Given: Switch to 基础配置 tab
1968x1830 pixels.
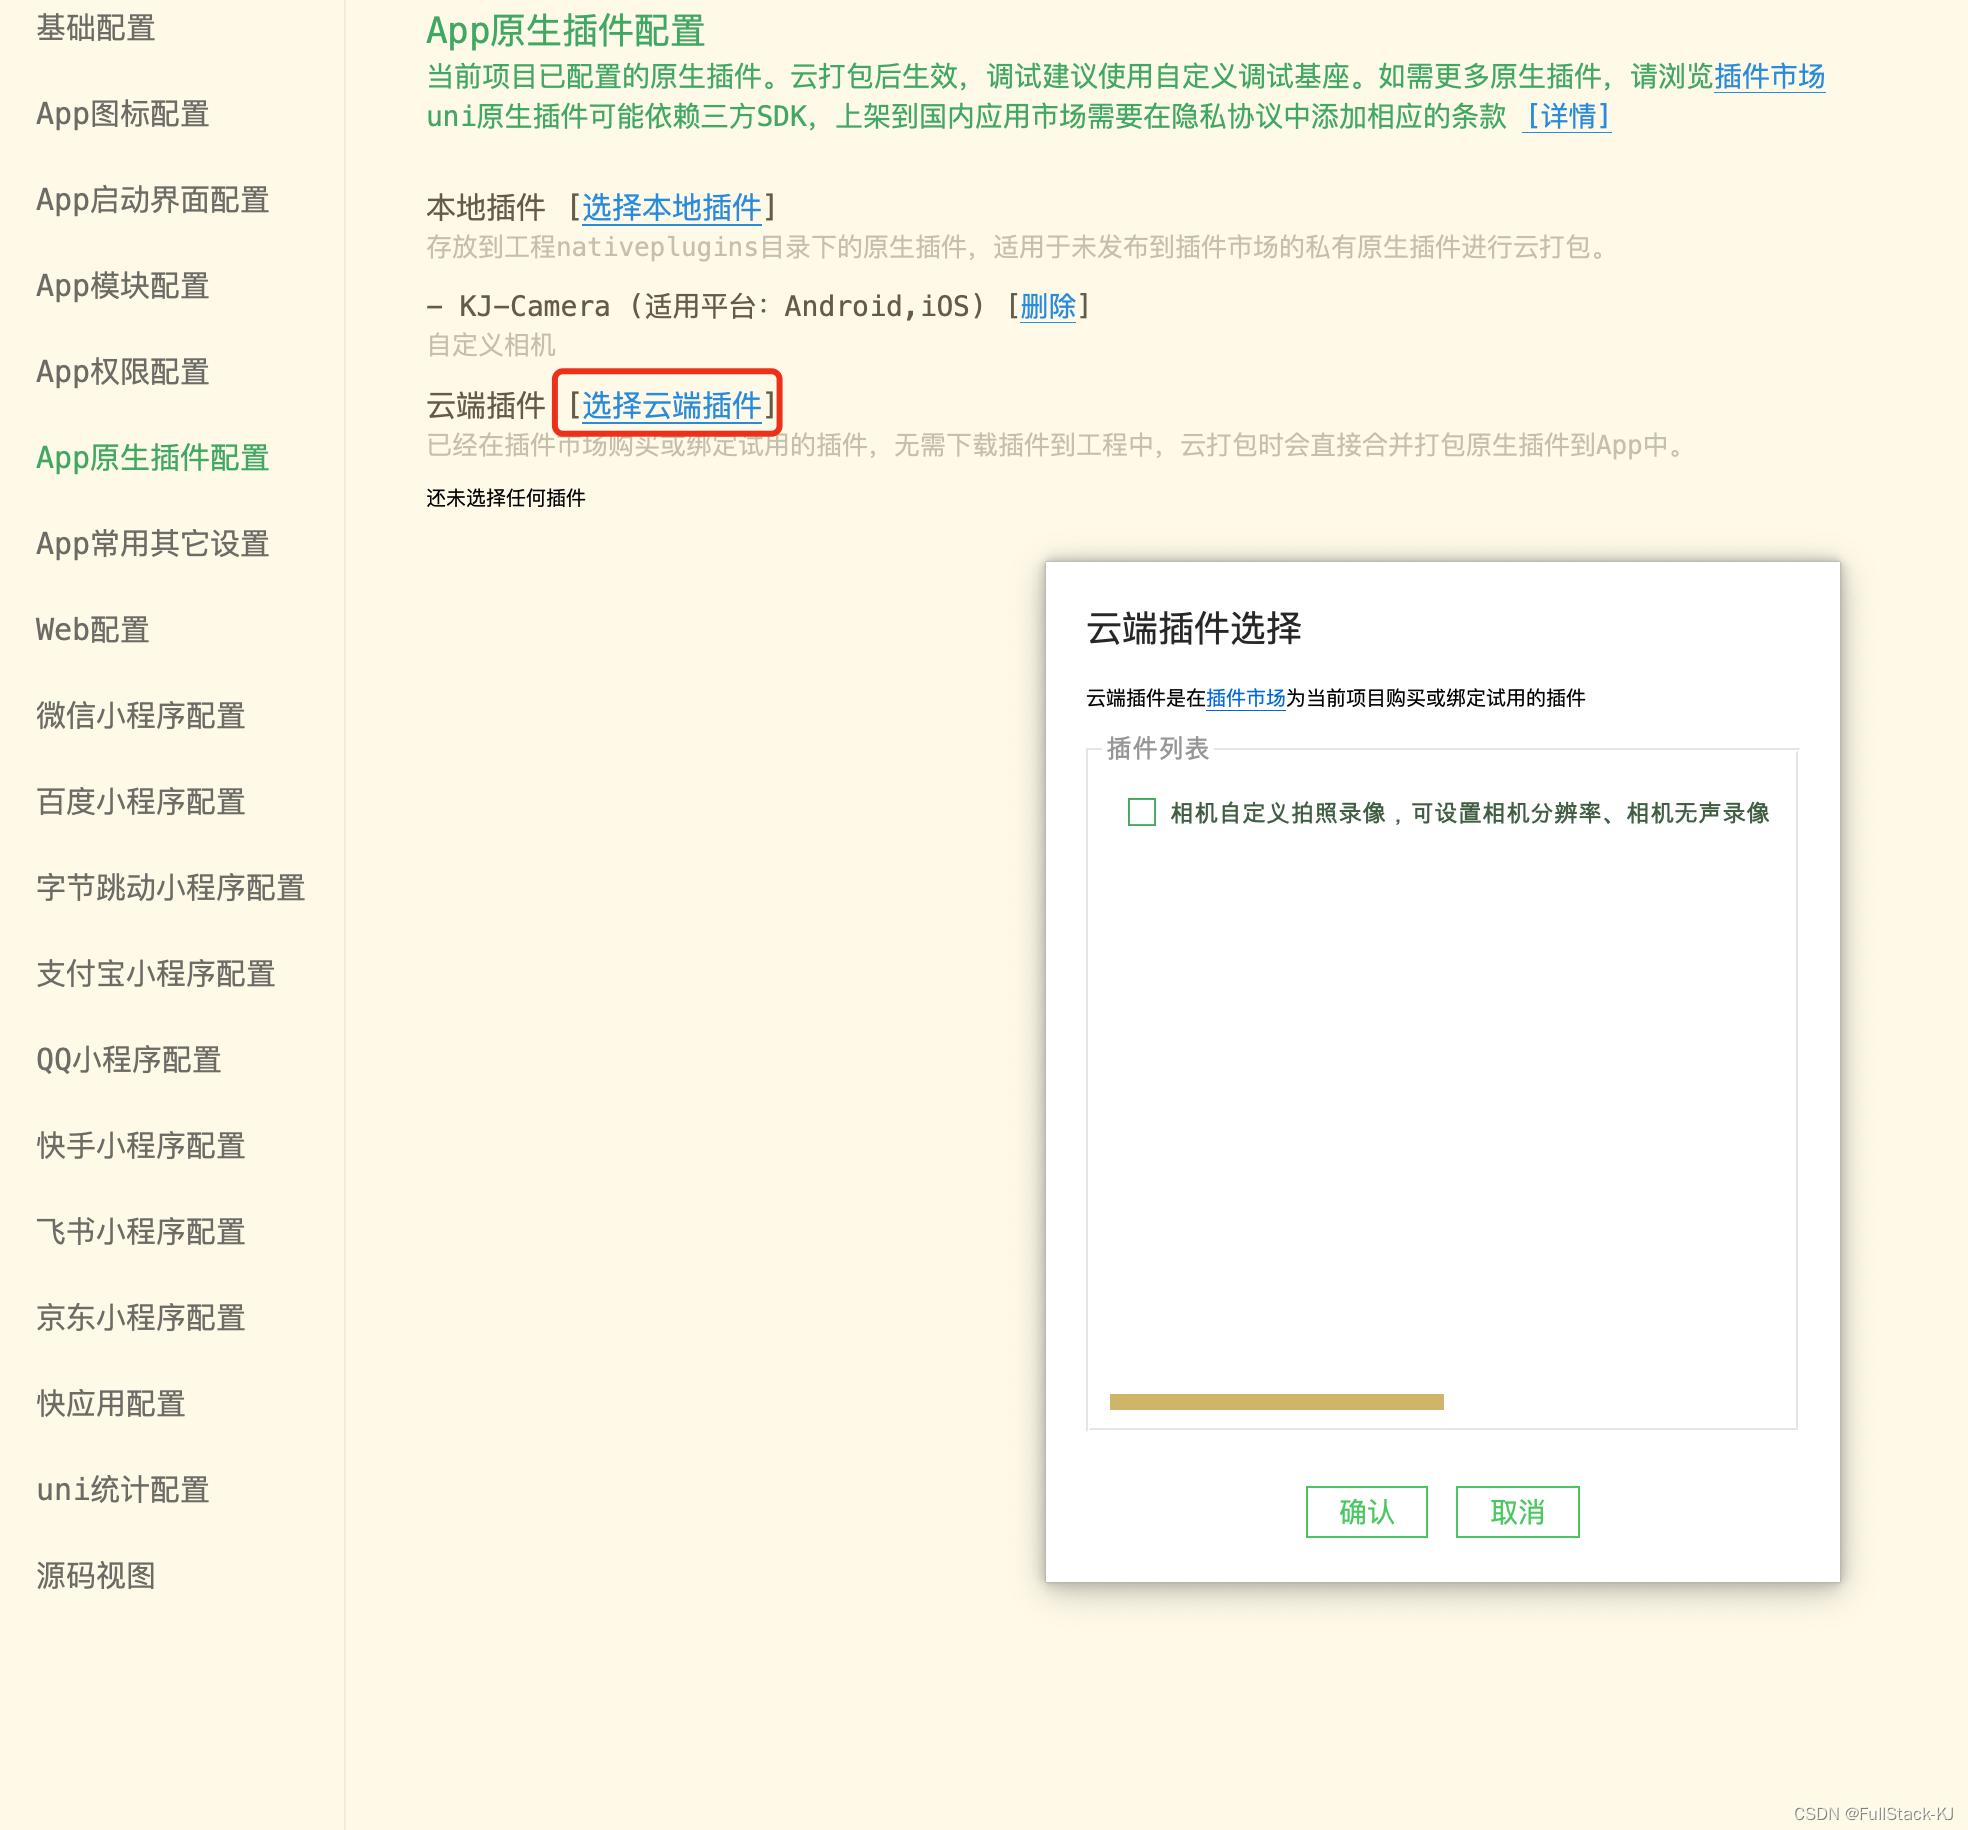Looking at the screenshot, I should (96, 28).
